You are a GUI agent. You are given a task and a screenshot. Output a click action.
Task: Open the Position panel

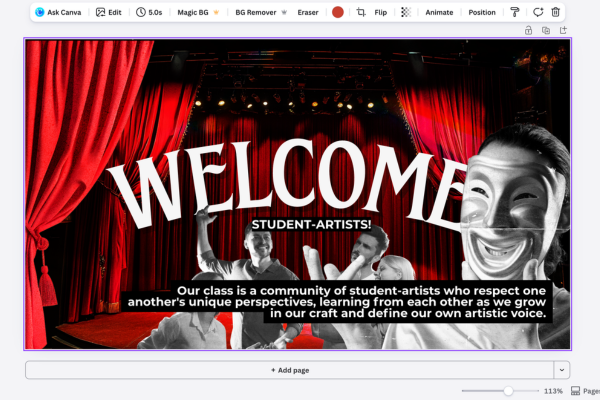coord(482,12)
